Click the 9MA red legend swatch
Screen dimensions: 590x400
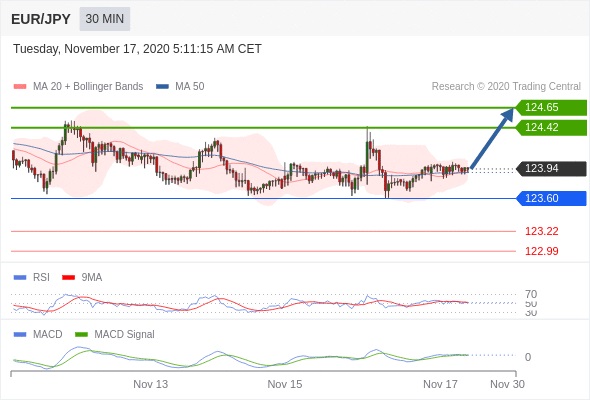tap(68, 278)
